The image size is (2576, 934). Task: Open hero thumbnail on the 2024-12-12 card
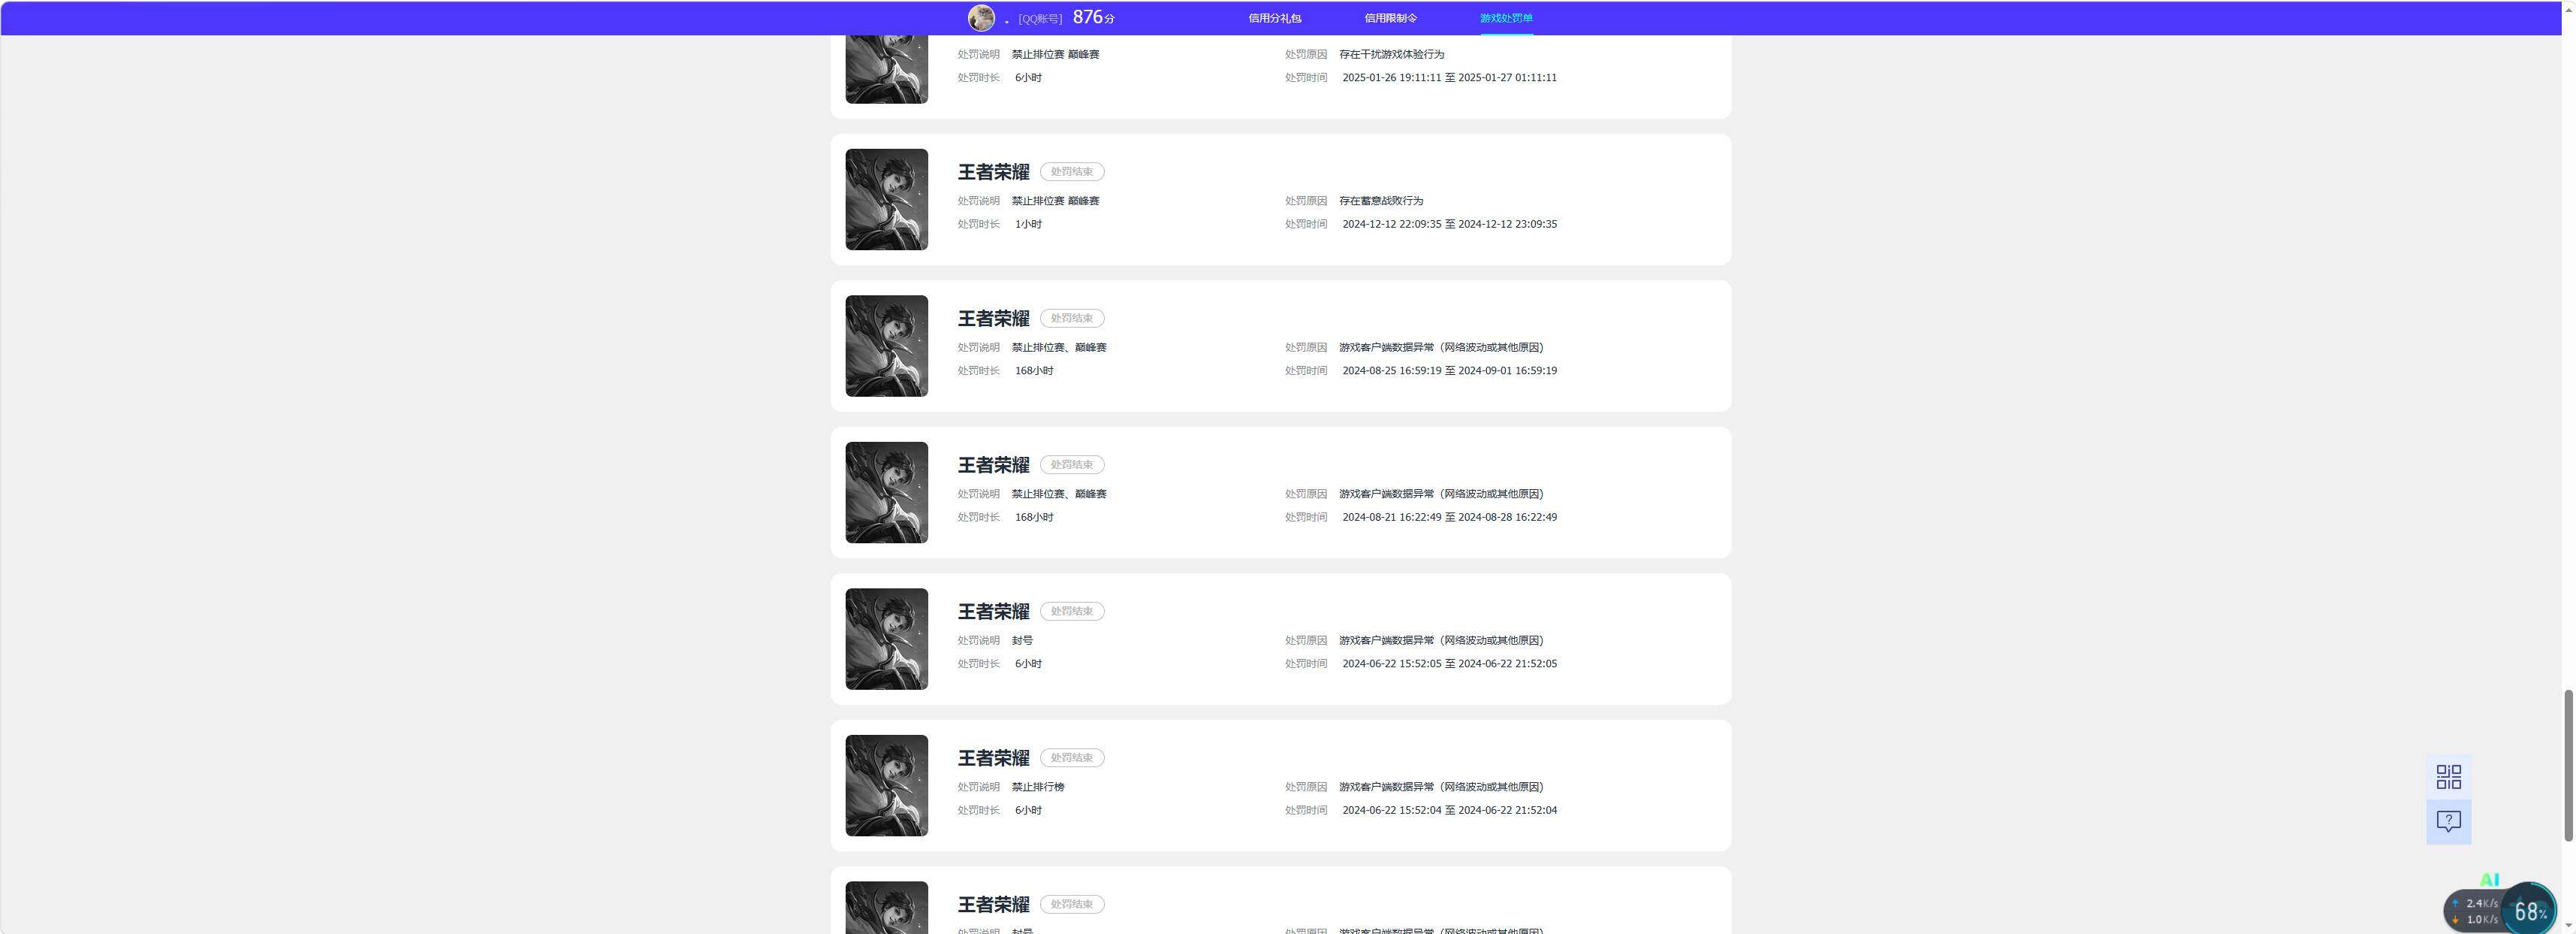coord(886,199)
